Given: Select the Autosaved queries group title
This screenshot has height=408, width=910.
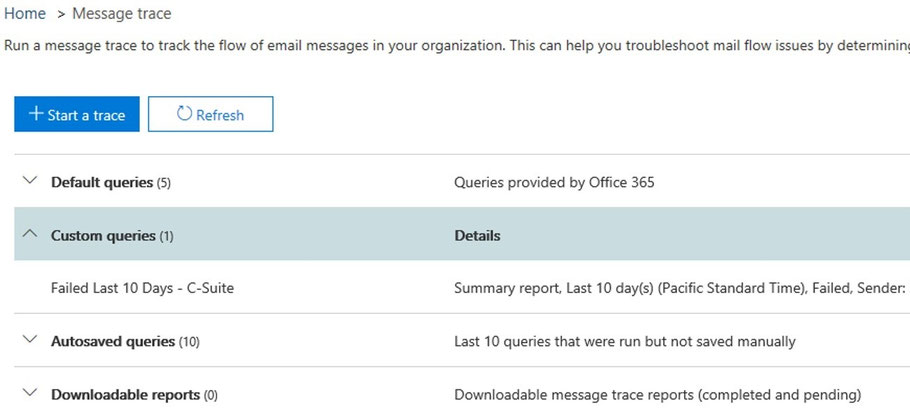Looking at the screenshot, I should tap(114, 341).
